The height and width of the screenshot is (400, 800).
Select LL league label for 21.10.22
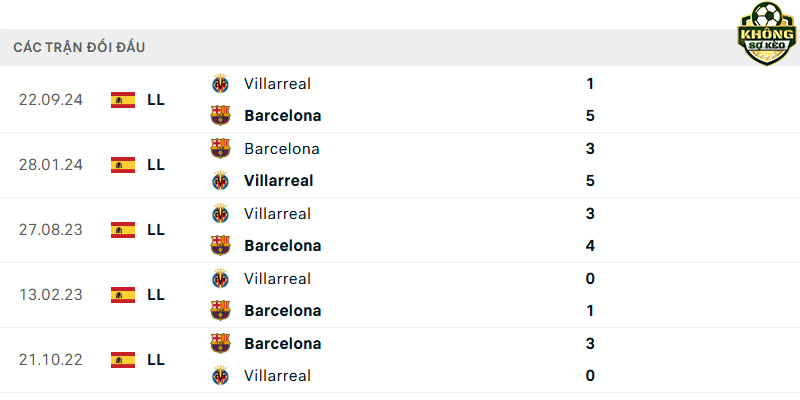156,360
